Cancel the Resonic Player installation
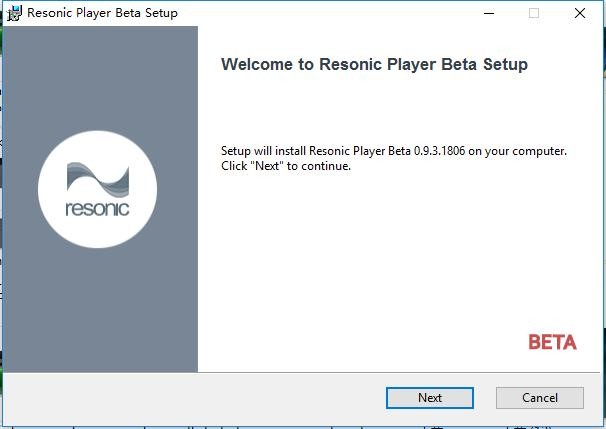Image resolution: width=606 pixels, height=429 pixels. [x=540, y=398]
